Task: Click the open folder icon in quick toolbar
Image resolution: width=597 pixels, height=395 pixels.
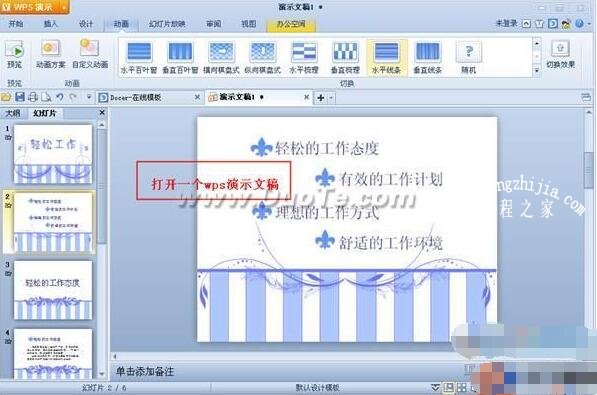Action: tap(6, 97)
